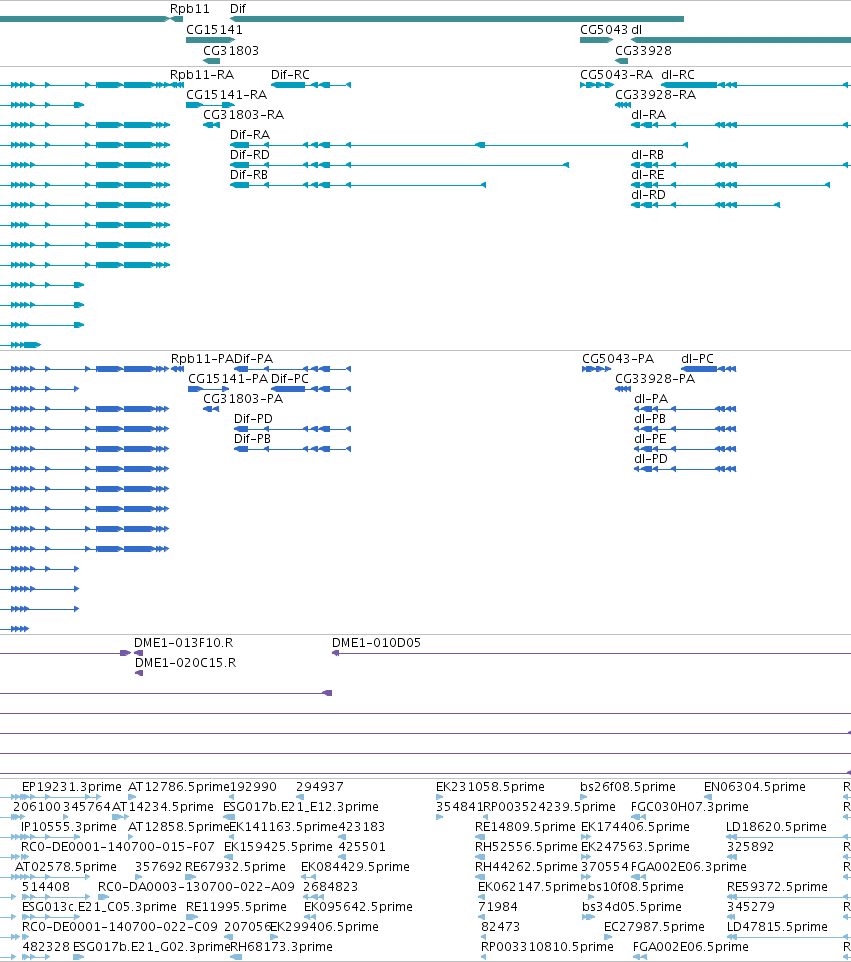Select the dl-PB protein label
Image resolution: width=851 pixels, height=962 pixels.
pos(650,418)
